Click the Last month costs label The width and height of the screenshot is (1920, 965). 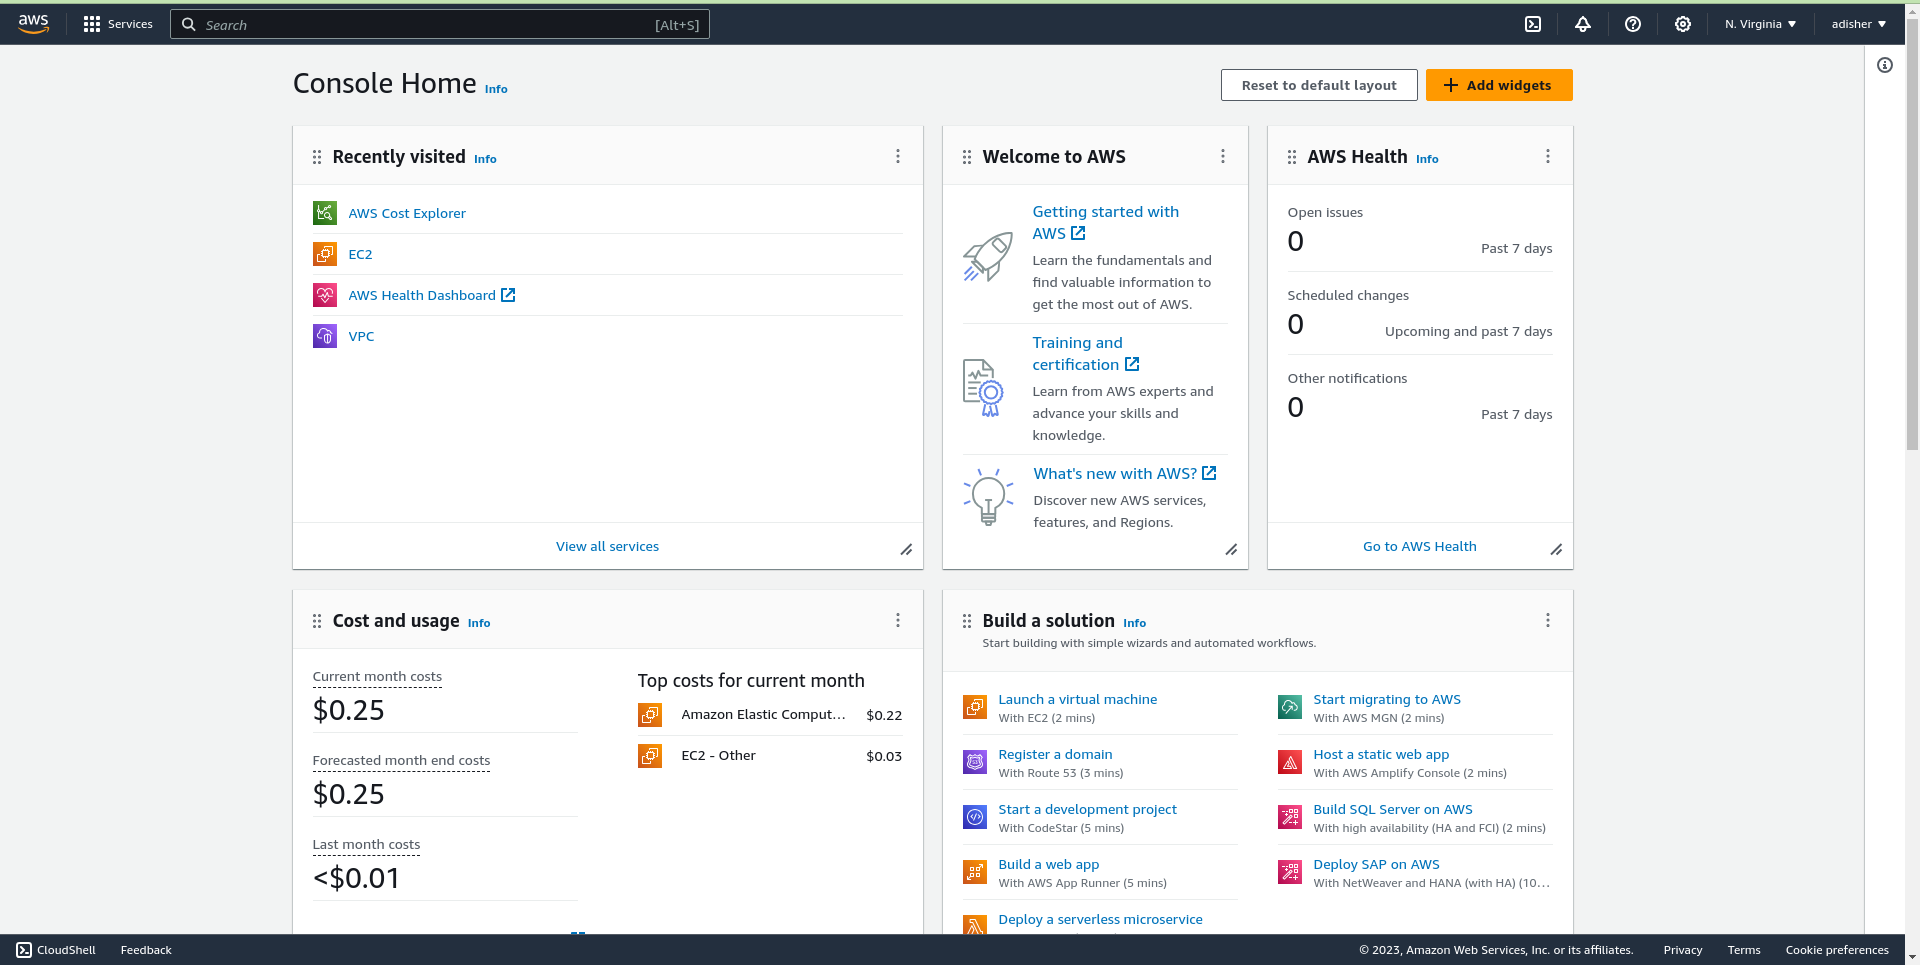click(x=366, y=844)
